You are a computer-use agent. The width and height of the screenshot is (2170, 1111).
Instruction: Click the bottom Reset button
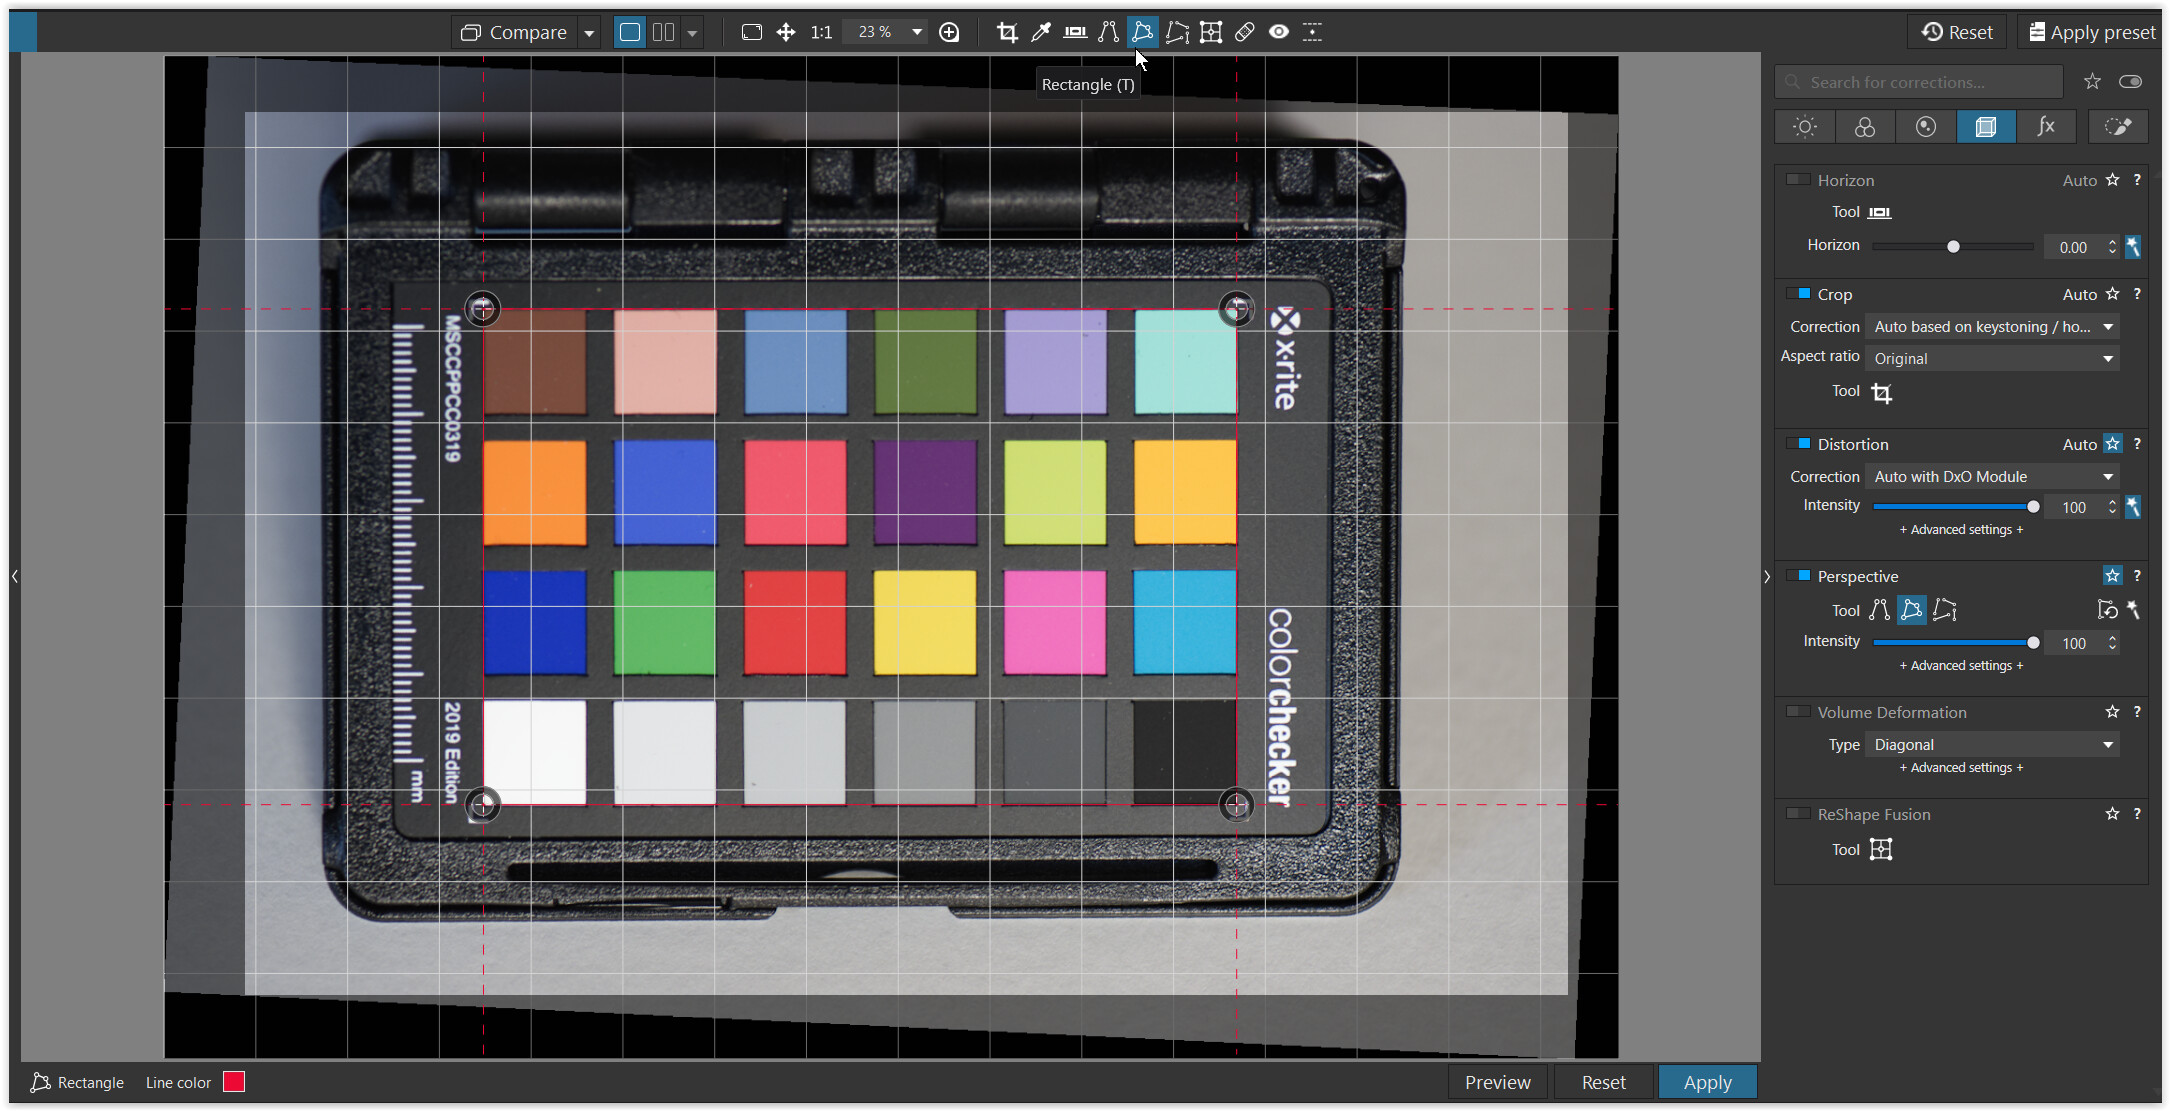pos(1603,1082)
